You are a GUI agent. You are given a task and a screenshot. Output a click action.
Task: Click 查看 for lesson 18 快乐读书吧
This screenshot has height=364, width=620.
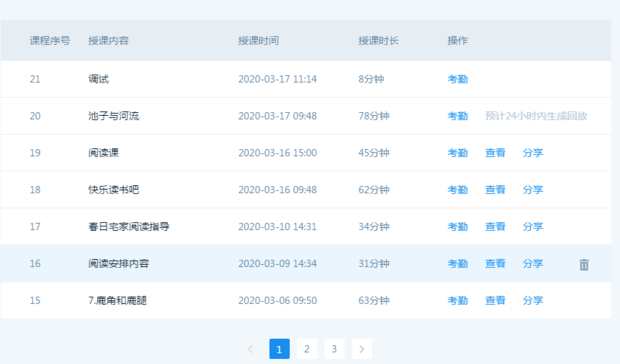pyautogui.click(x=495, y=190)
